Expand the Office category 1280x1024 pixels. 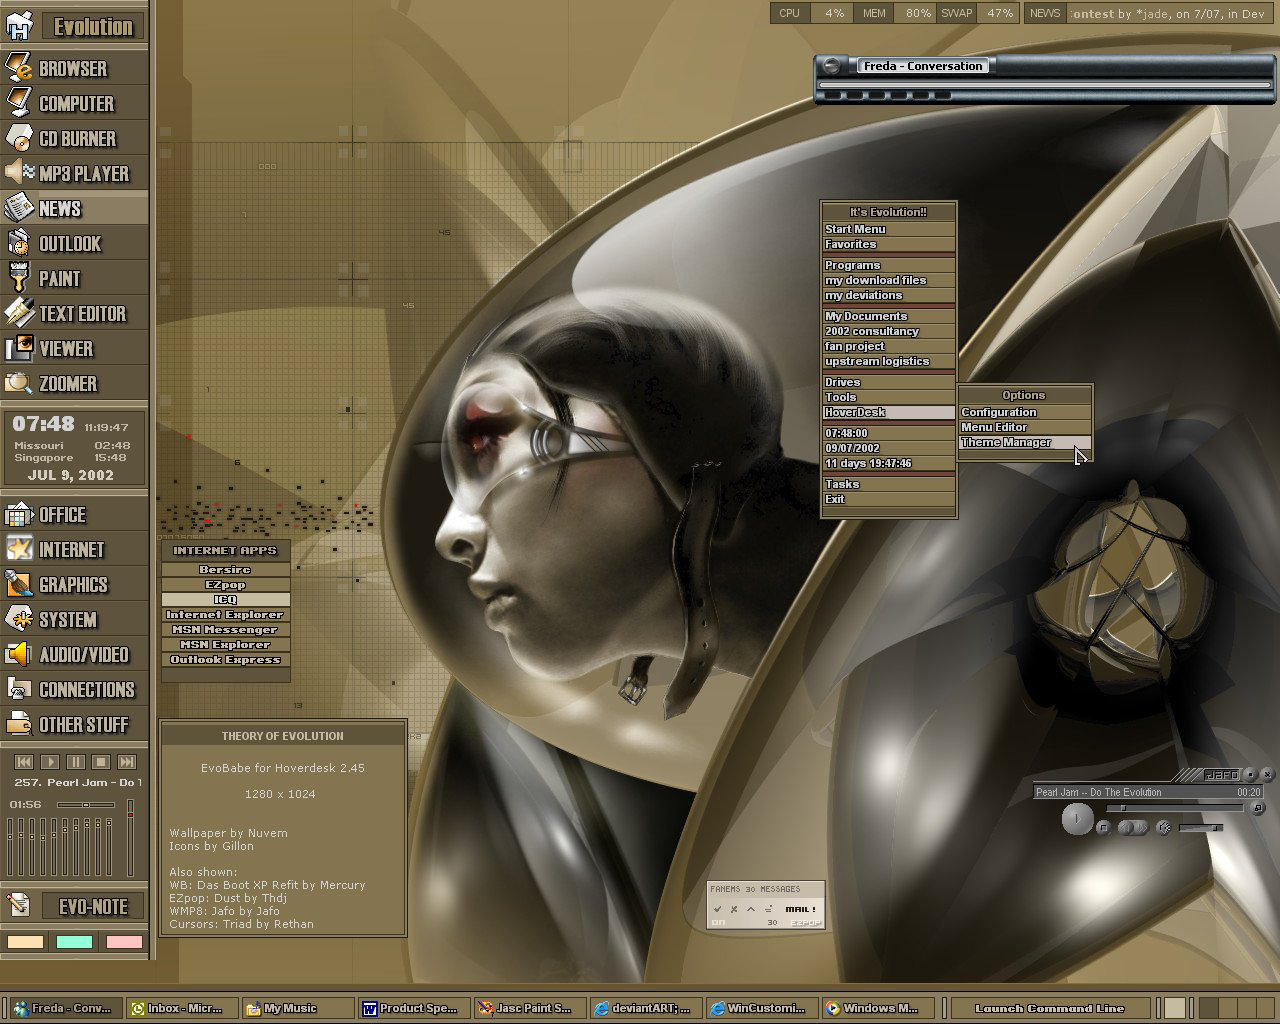coord(74,515)
